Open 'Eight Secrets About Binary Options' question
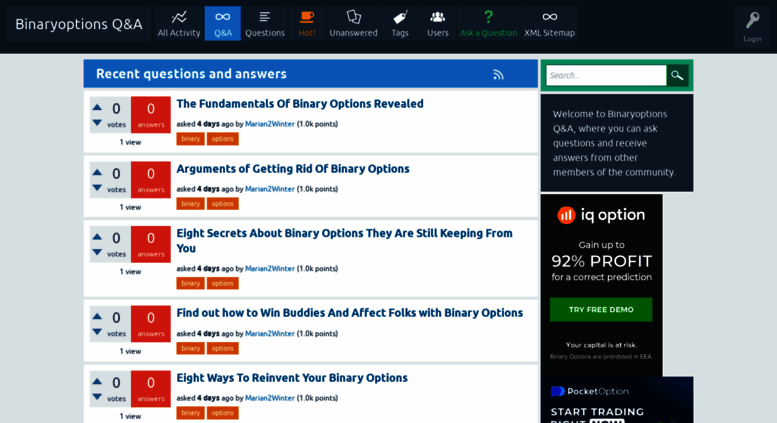The image size is (777, 423). point(344,241)
